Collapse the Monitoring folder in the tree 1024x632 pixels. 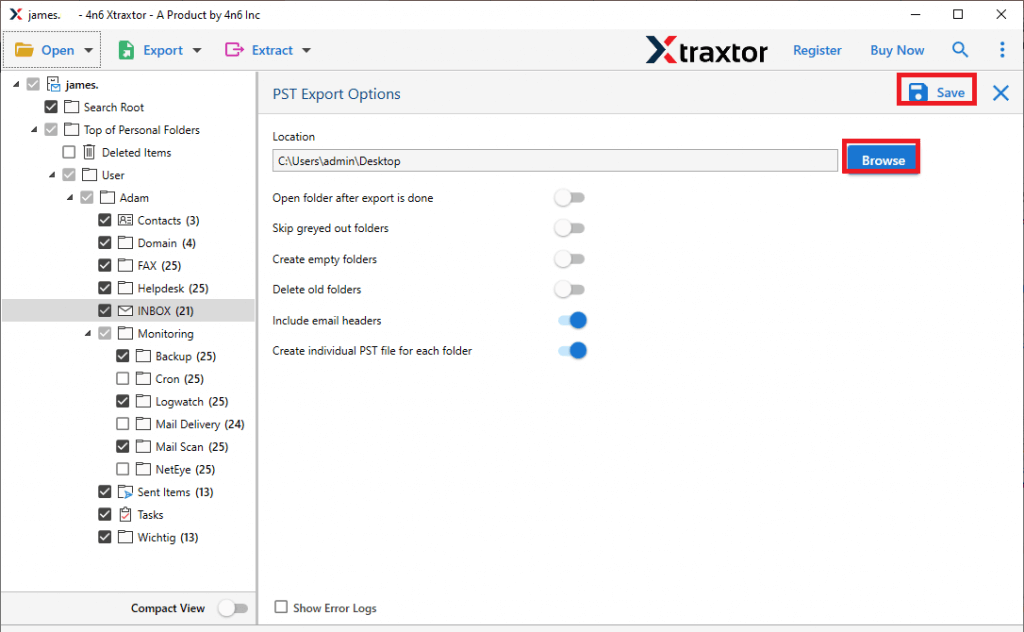coord(87,333)
